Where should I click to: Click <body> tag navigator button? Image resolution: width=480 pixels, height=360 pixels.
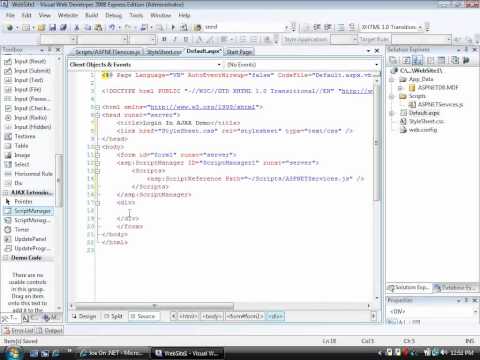212,316
